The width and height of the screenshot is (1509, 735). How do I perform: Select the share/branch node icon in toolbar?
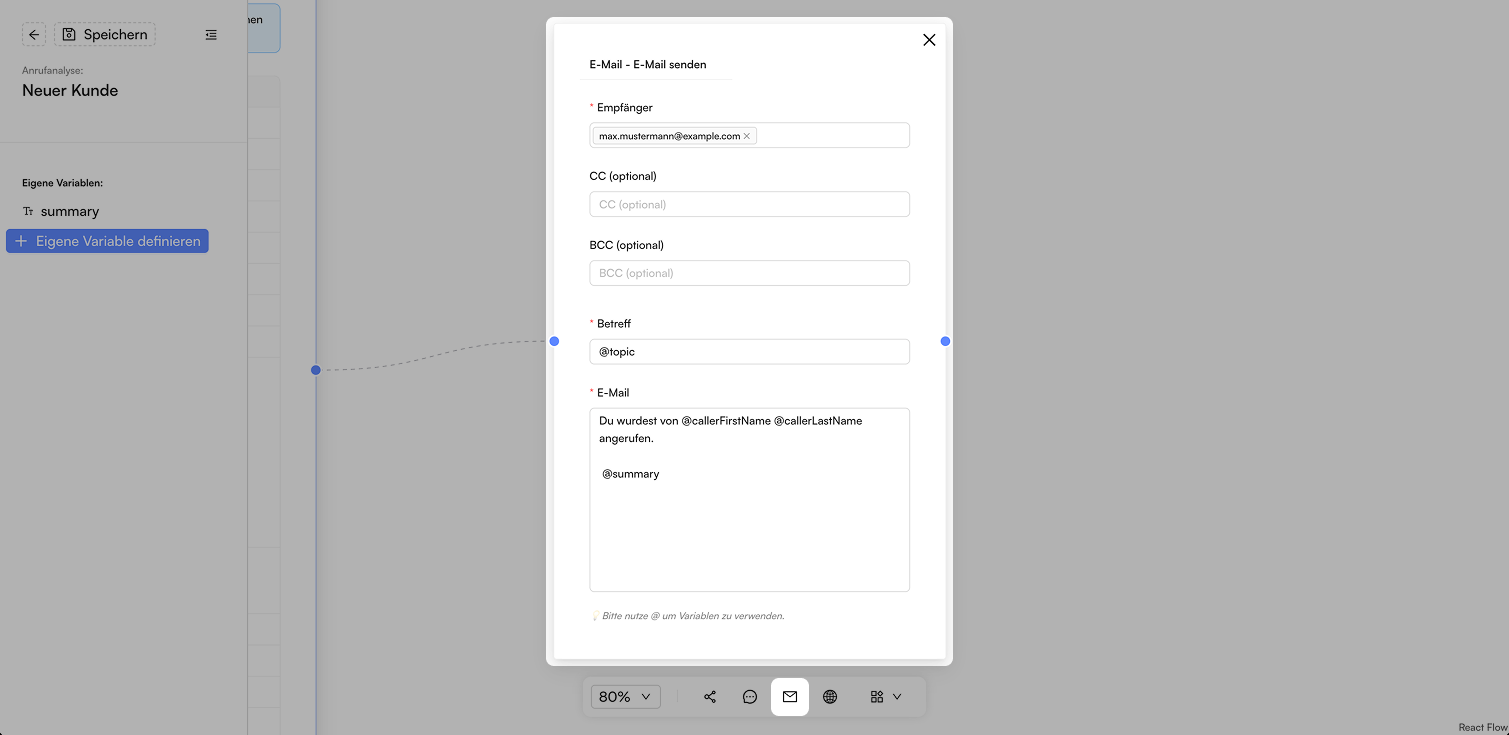tap(710, 697)
